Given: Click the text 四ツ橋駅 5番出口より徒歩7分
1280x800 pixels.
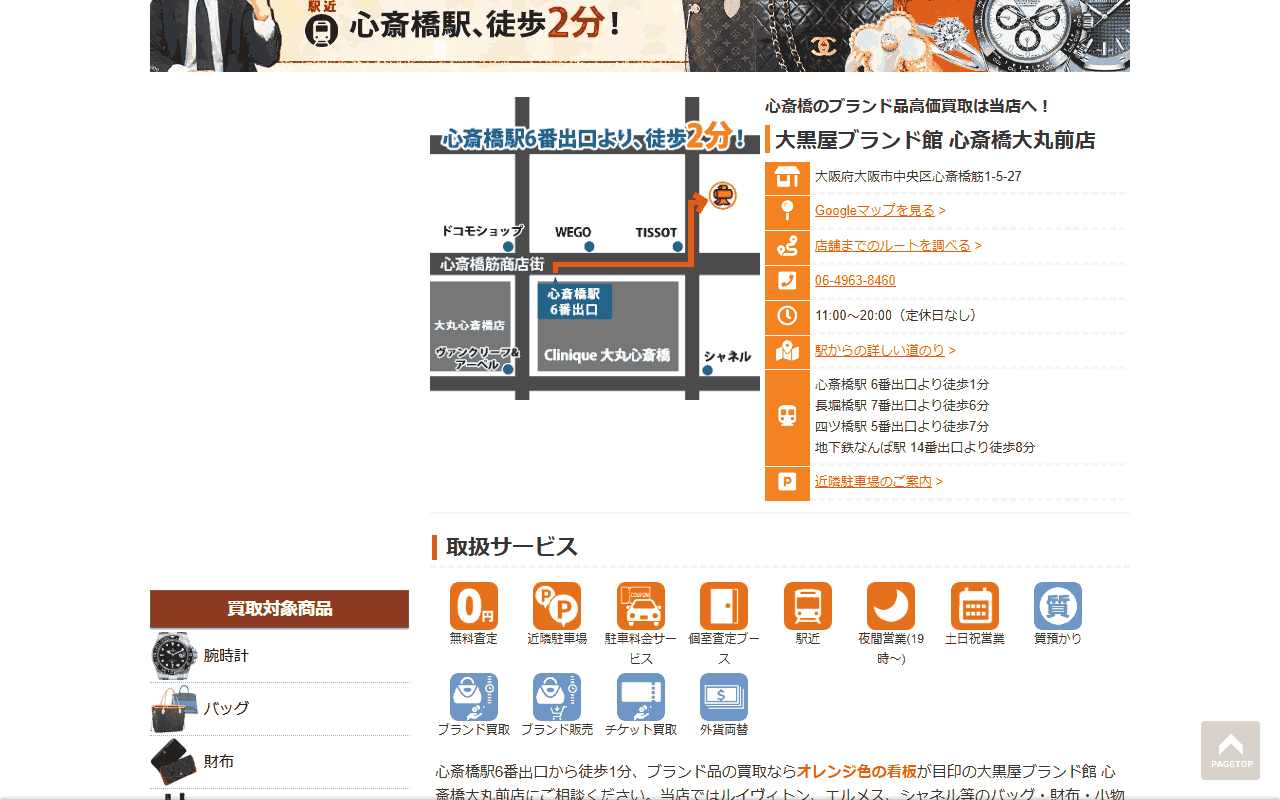Looking at the screenshot, I should [902, 427].
